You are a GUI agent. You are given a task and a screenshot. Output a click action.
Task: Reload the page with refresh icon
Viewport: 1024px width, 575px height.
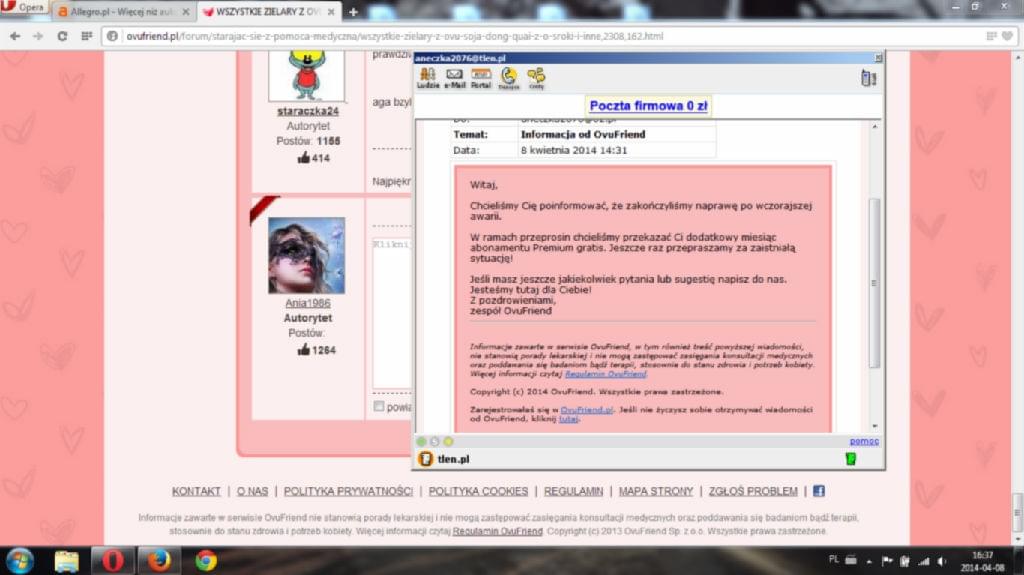click(x=62, y=36)
